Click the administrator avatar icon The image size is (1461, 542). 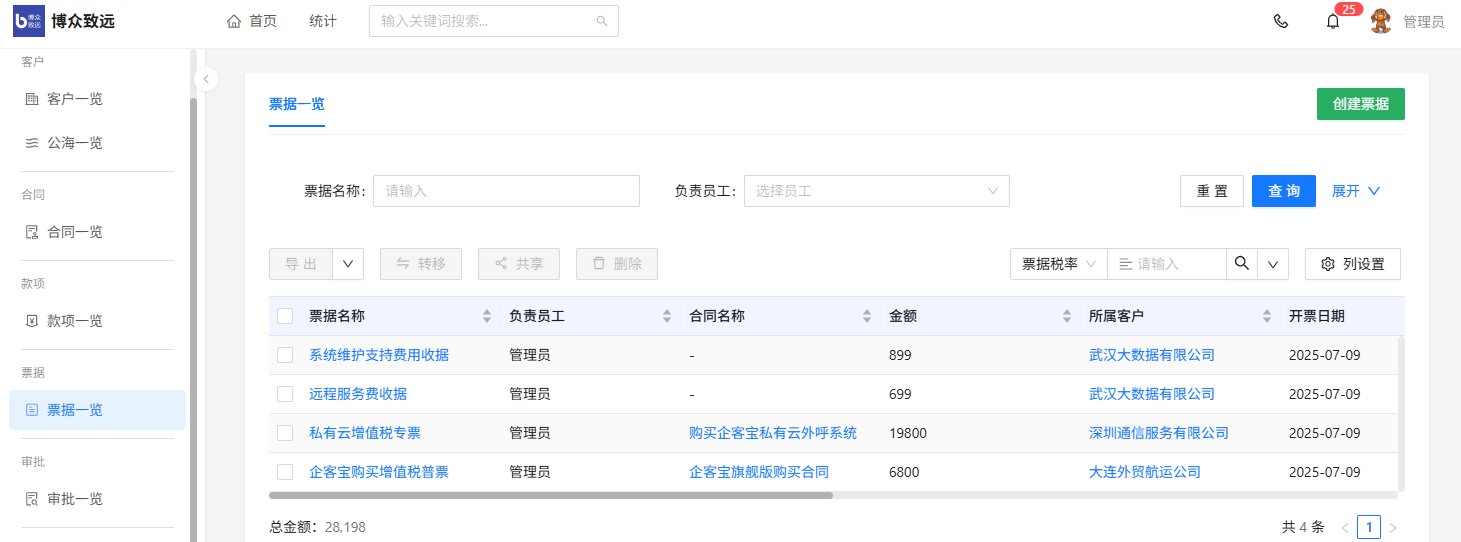coord(1381,21)
